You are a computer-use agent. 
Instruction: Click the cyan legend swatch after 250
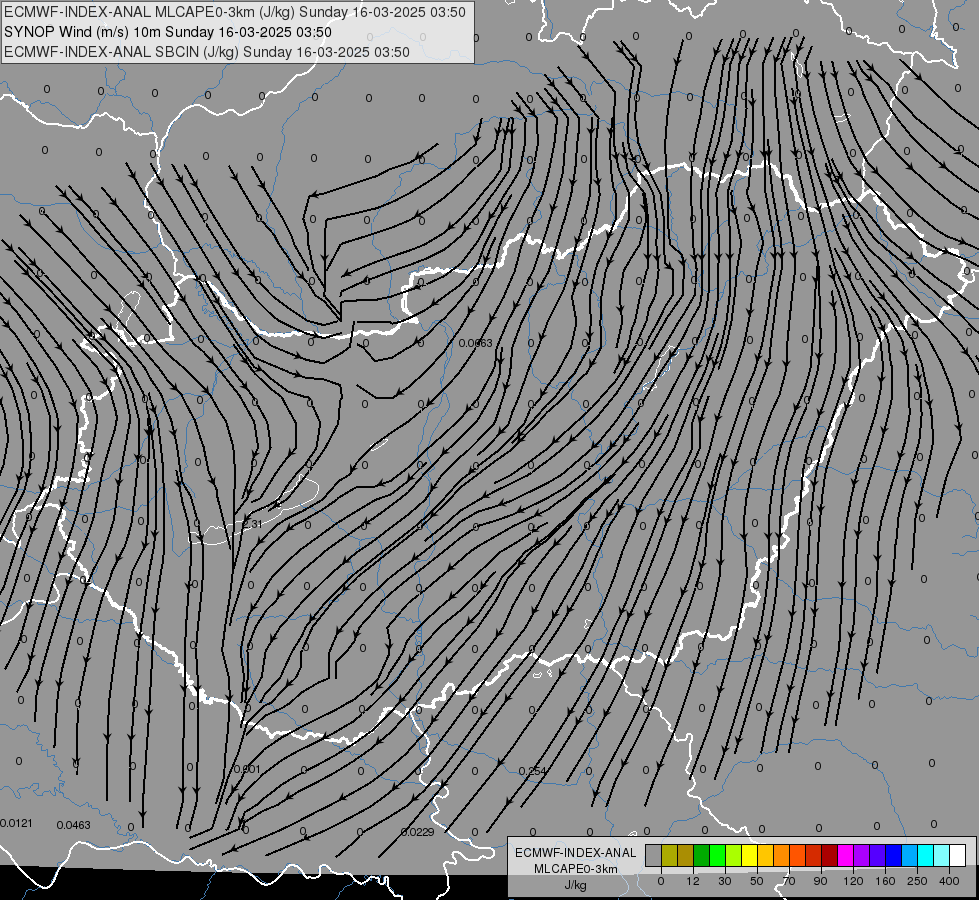pos(926,855)
